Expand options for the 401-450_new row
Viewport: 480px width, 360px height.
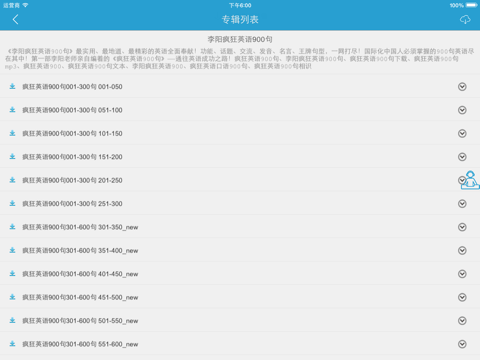[x=462, y=274]
